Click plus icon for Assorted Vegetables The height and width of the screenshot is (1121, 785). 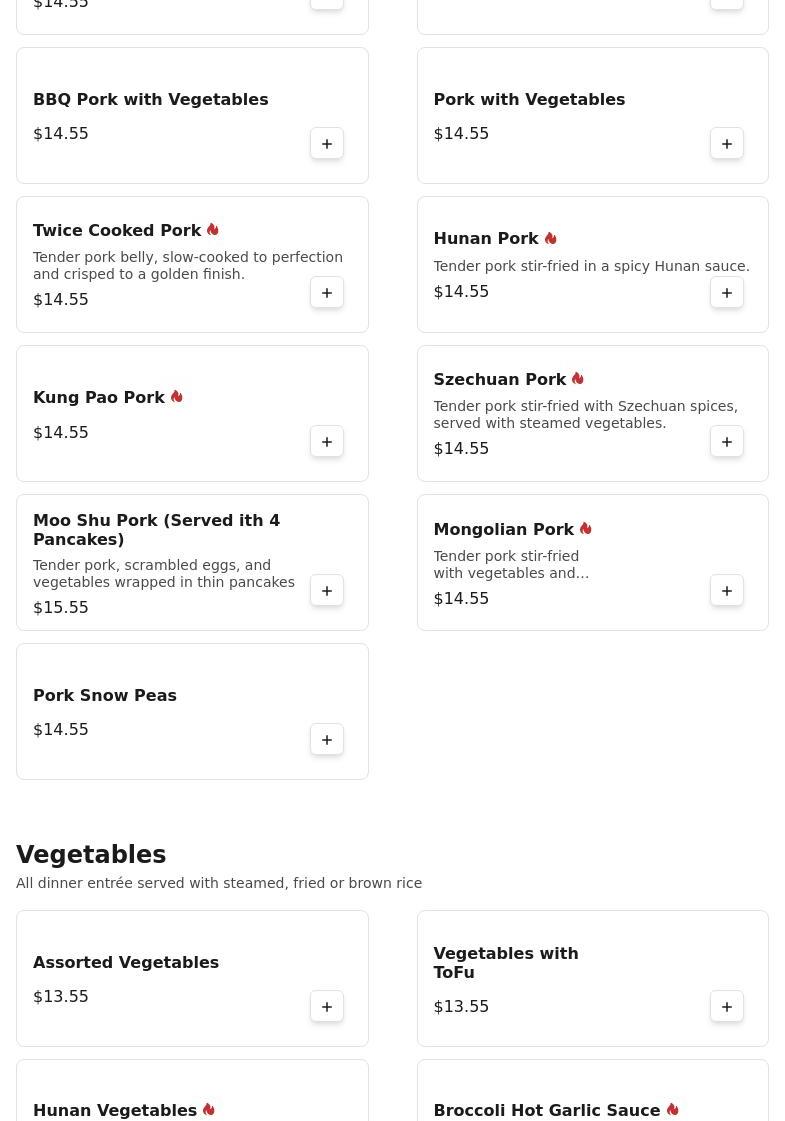click(327, 1007)
